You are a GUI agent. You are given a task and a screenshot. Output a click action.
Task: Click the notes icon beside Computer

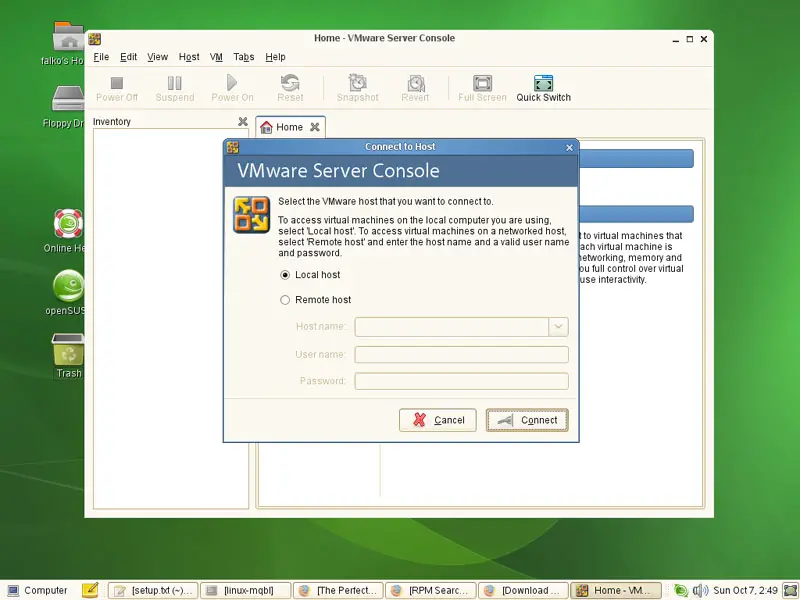pyautogui.click(x=90, y=590)
